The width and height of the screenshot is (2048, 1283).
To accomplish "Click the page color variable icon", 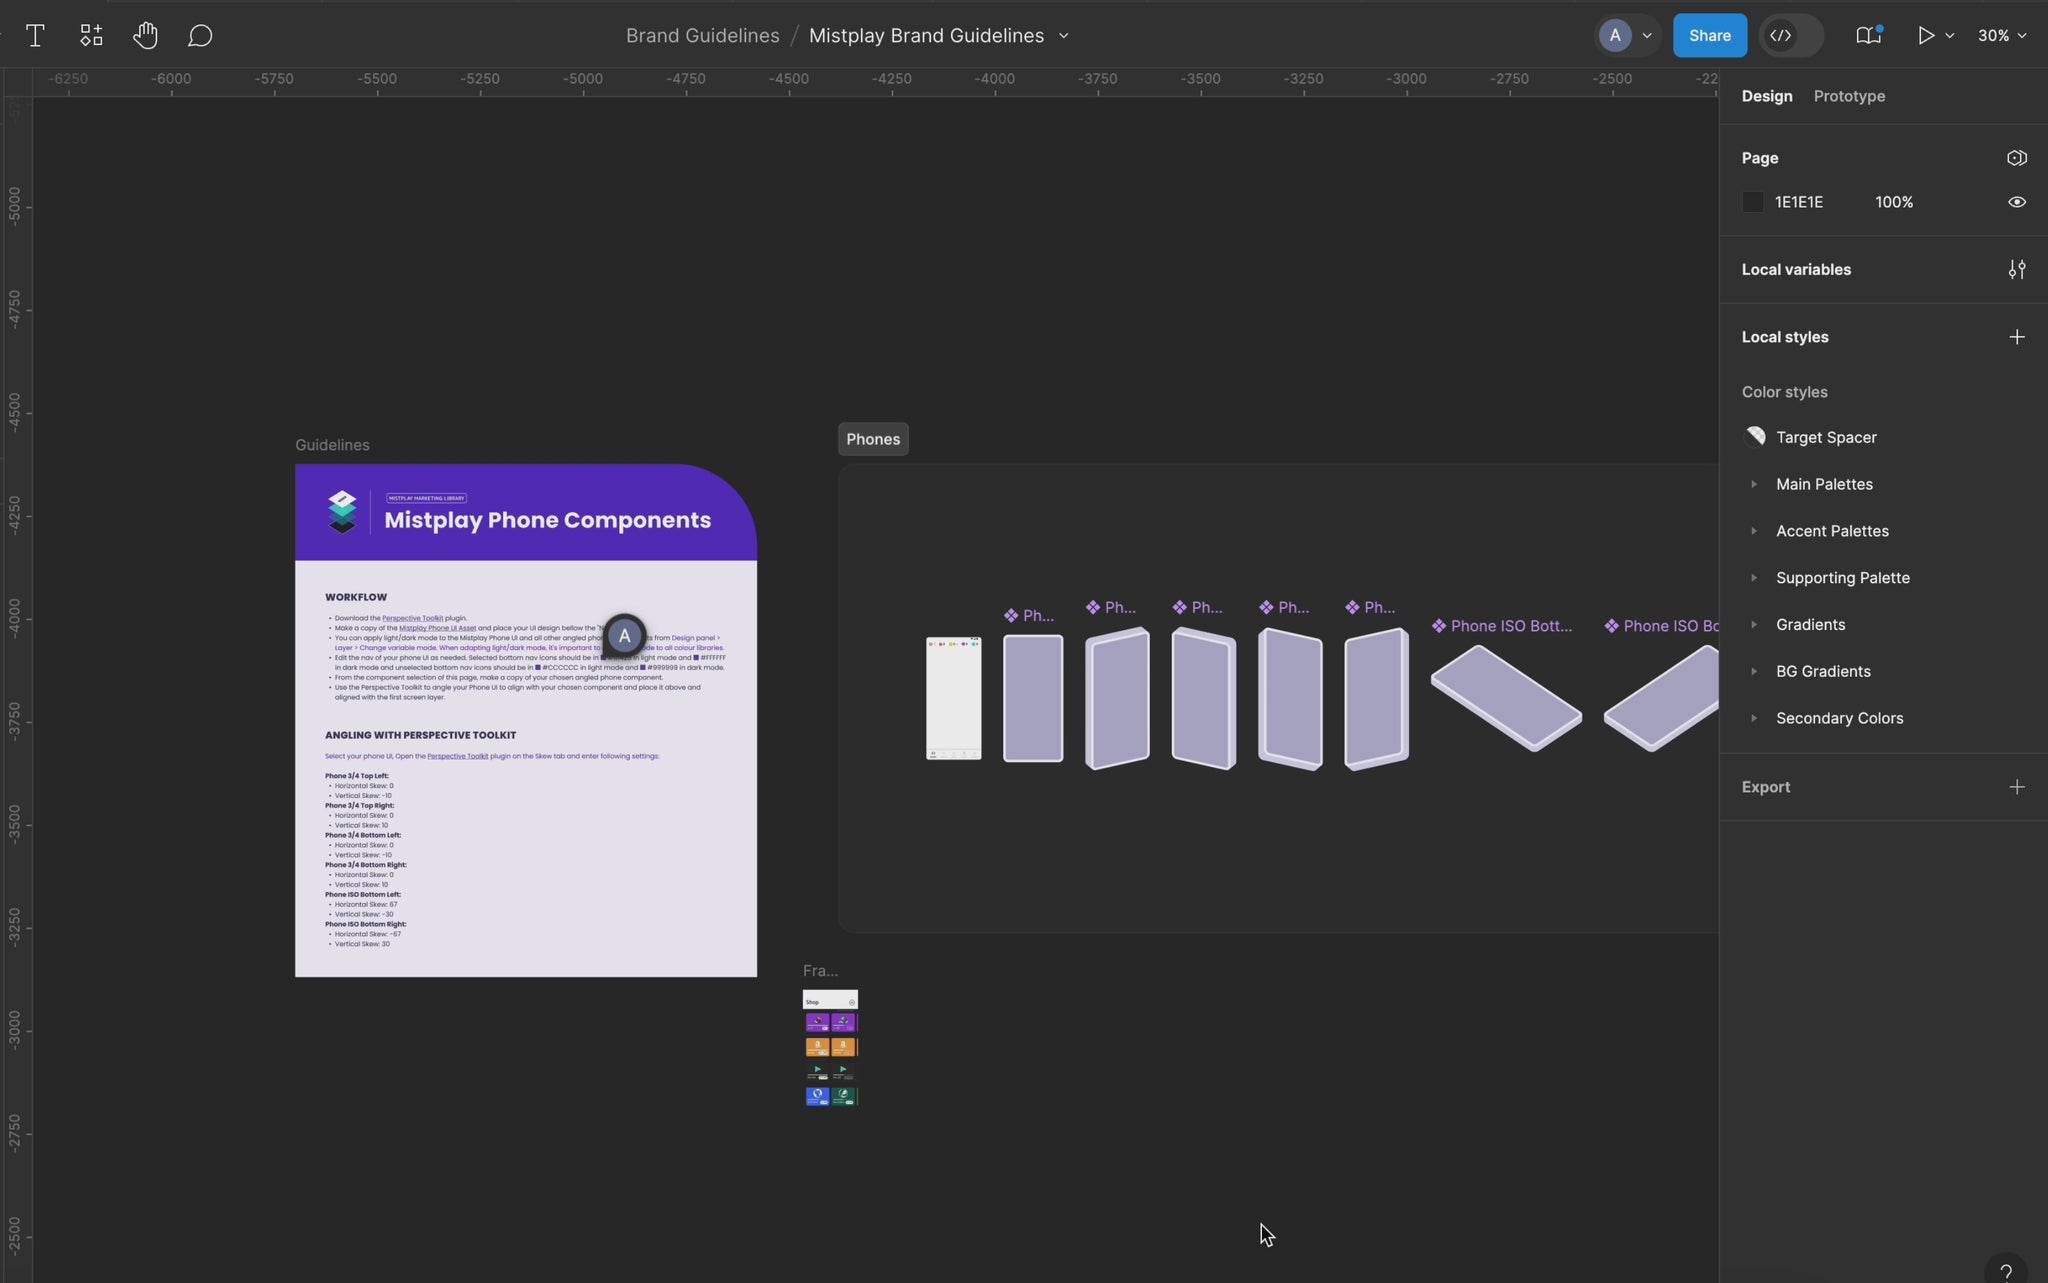I will point(2016,158).
